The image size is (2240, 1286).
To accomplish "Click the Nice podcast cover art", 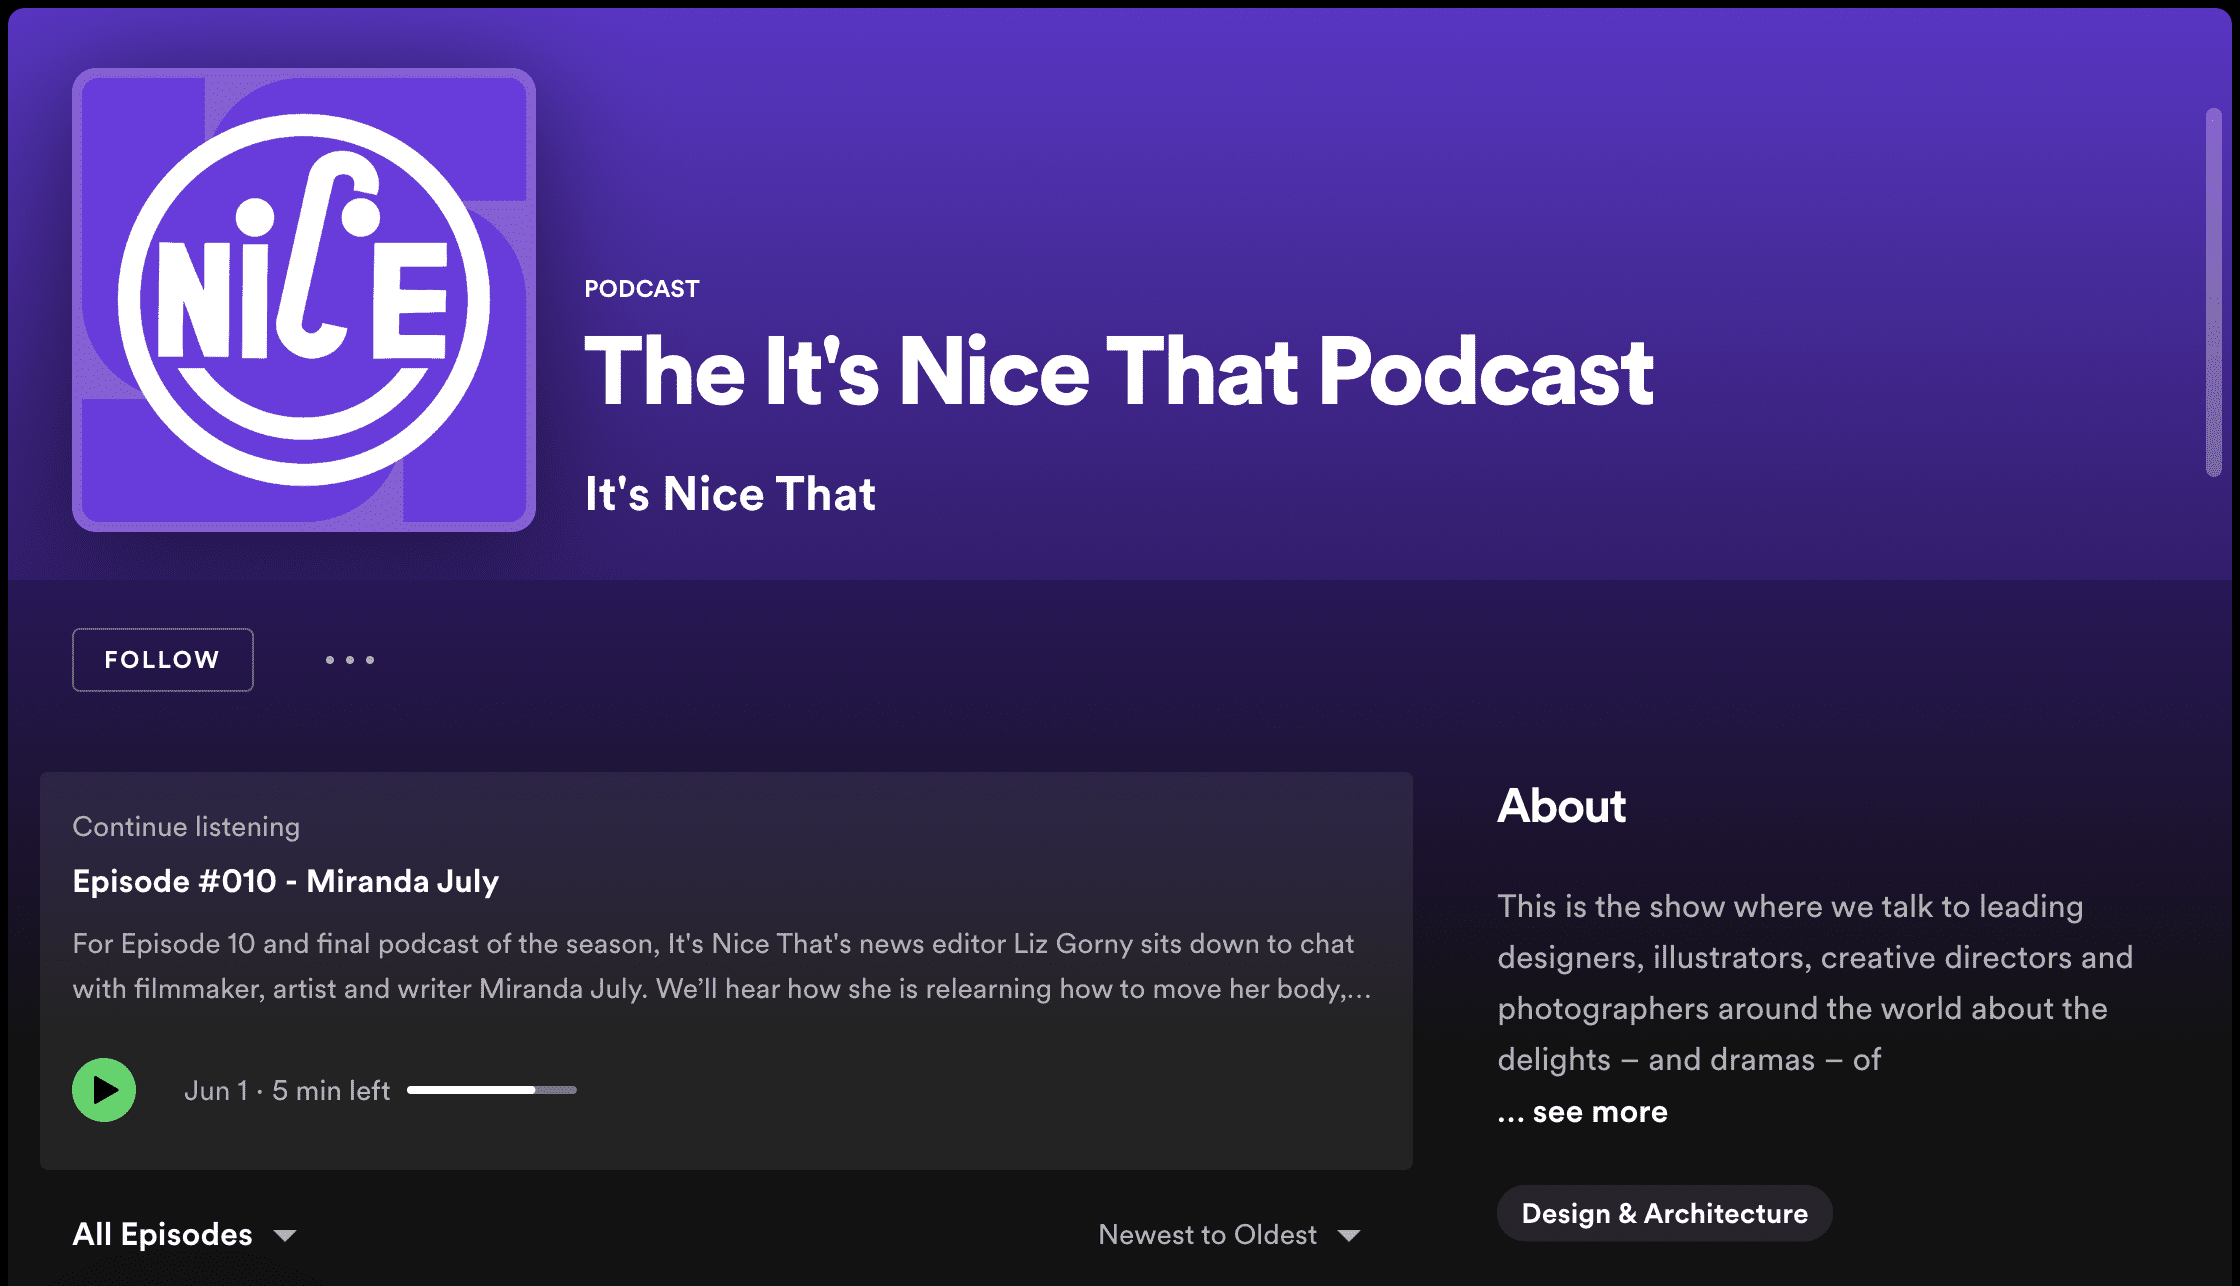I will 304,300.
